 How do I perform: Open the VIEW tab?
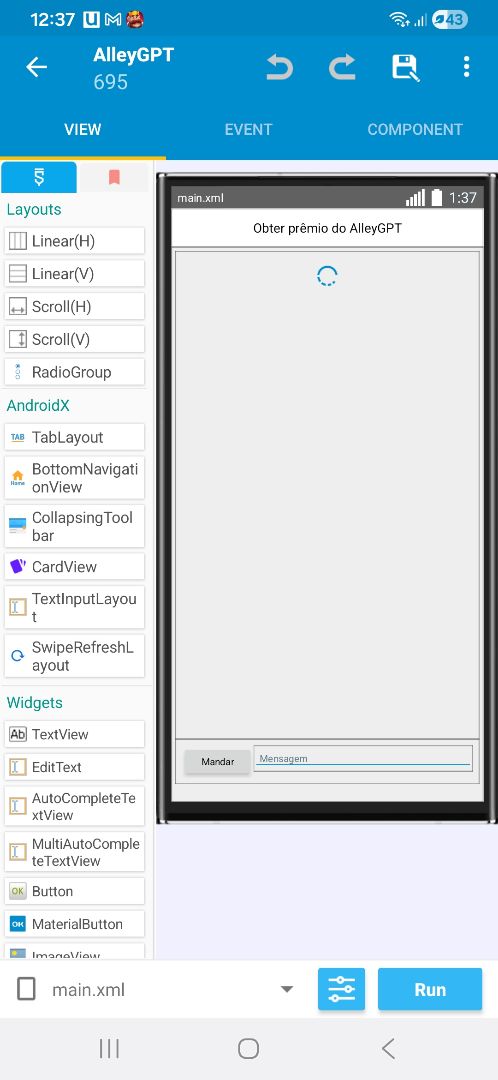point(83,129)
